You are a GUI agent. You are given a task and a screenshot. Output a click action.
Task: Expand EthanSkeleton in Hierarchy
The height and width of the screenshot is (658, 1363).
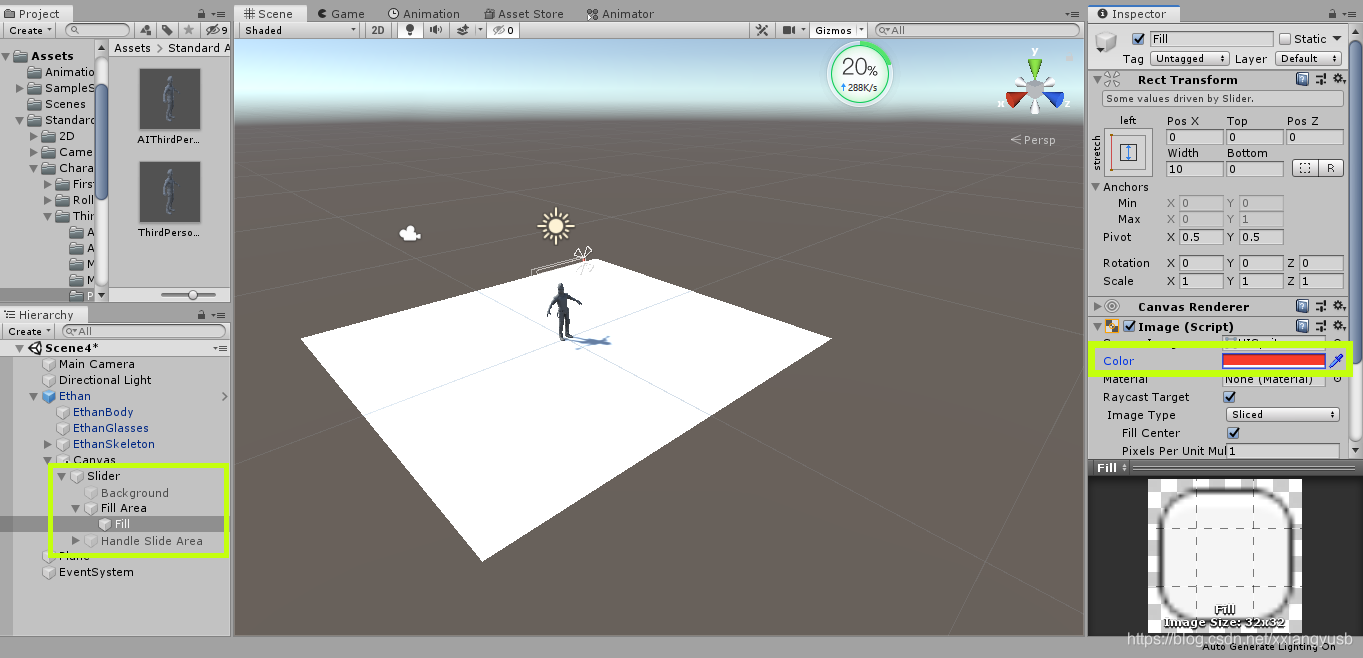(x=48, y=444)
